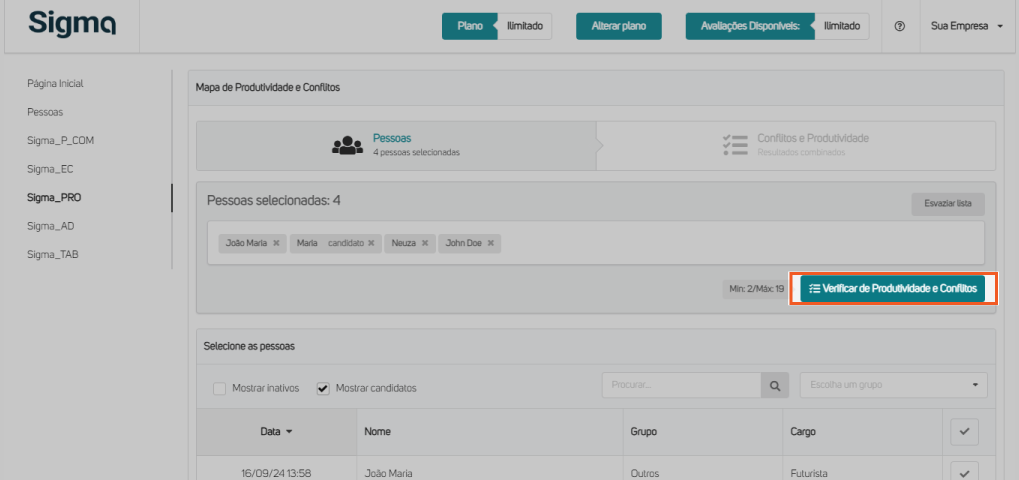
Task: Click Verificar de Produtividade e Conflitos button
Action: 893,288
